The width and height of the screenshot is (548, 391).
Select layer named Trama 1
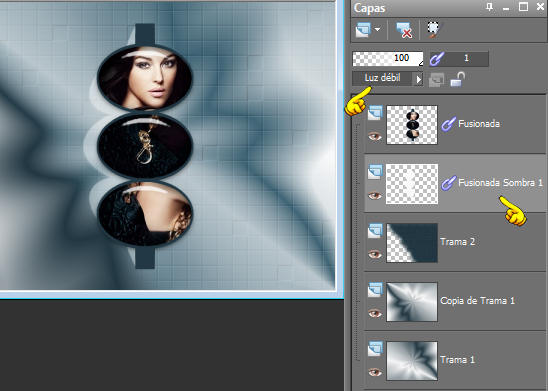(457, 360)
